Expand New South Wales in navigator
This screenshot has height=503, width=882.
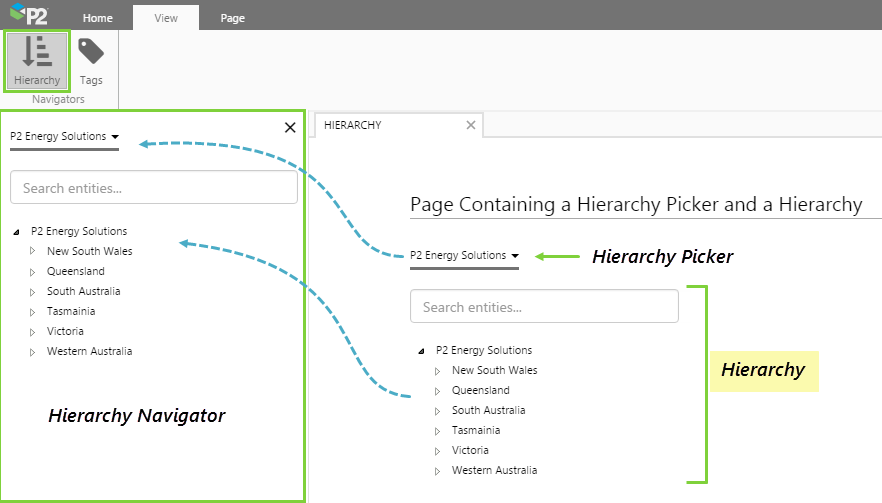tap(33, 252)
